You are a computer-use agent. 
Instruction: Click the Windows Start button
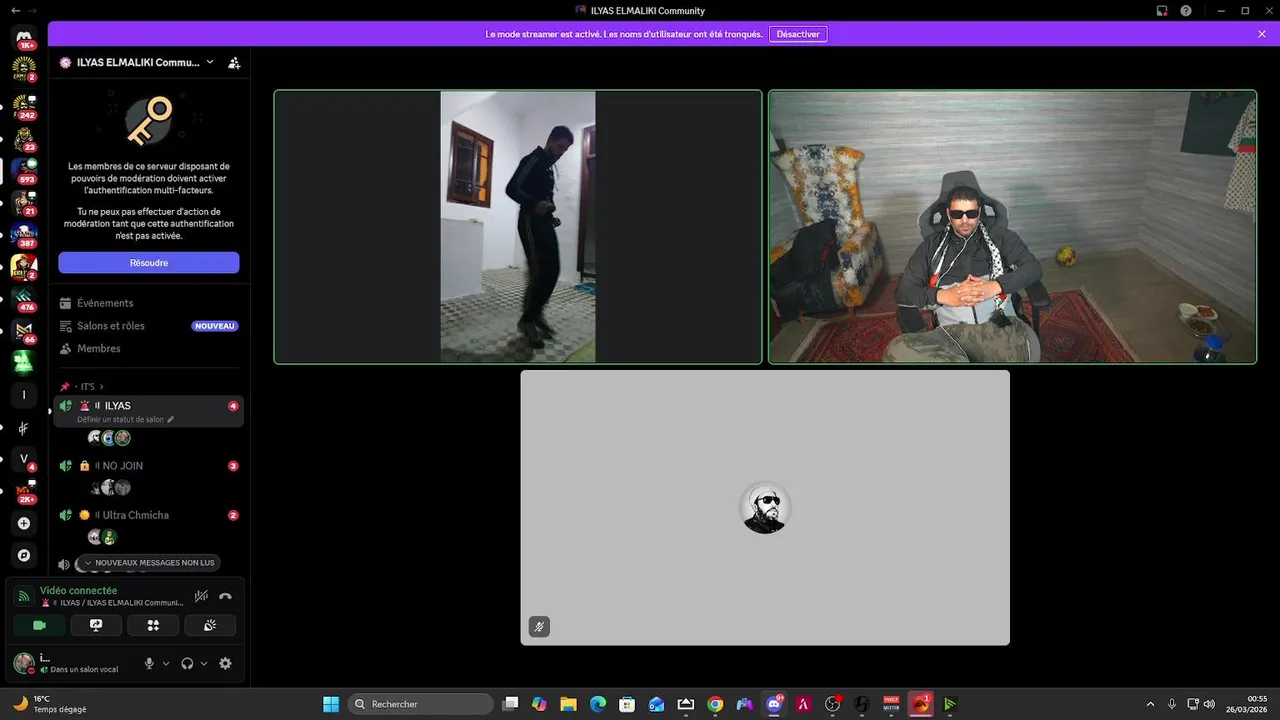(331, 704)
